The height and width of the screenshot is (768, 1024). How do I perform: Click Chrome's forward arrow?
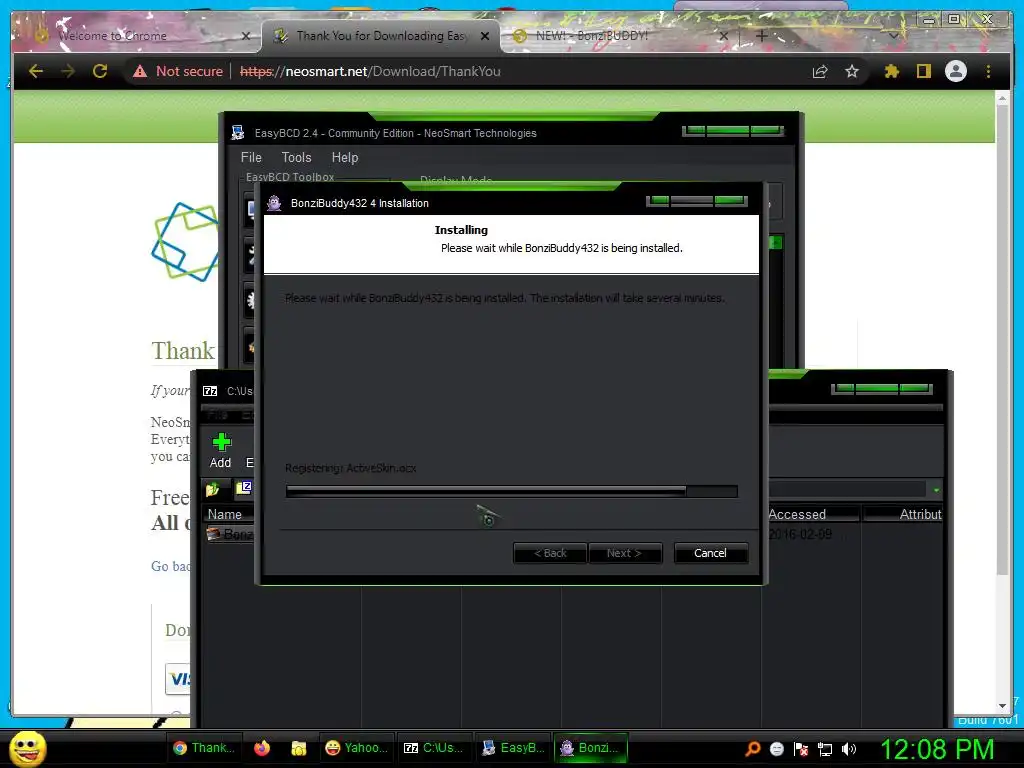pos(68,71)
